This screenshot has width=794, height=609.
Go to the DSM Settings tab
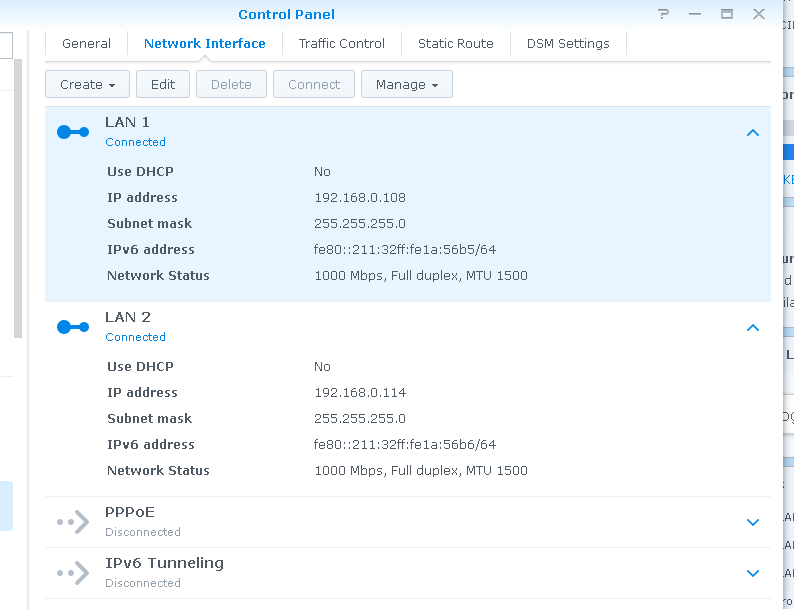coord(568,44)
